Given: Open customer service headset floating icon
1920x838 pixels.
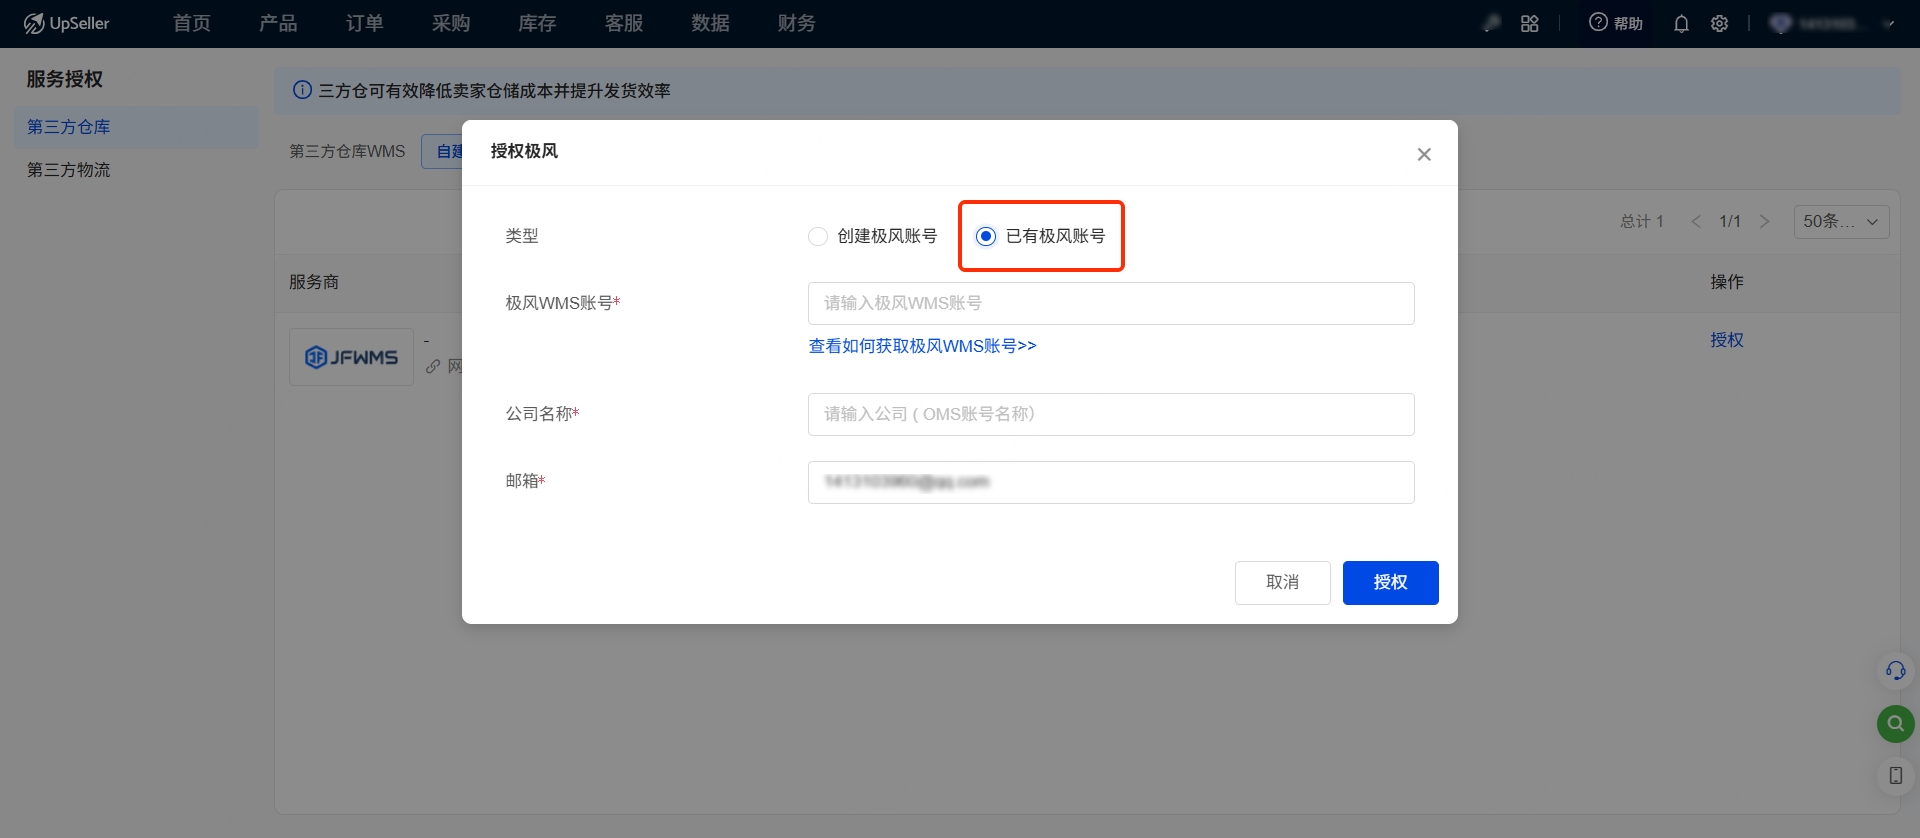Looking at the screenshot, I should click(1895, 670).
